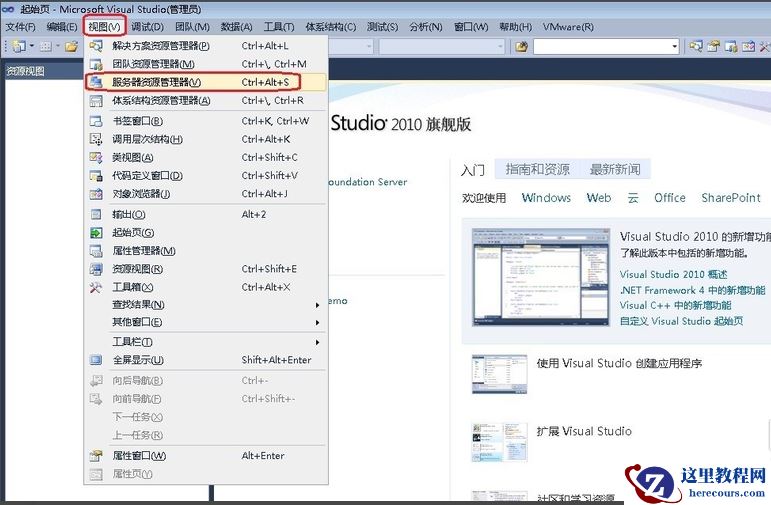Open the 调试(D) menu
The width and height of the screenshot is (771, 505).
click(x=148, y=27)
